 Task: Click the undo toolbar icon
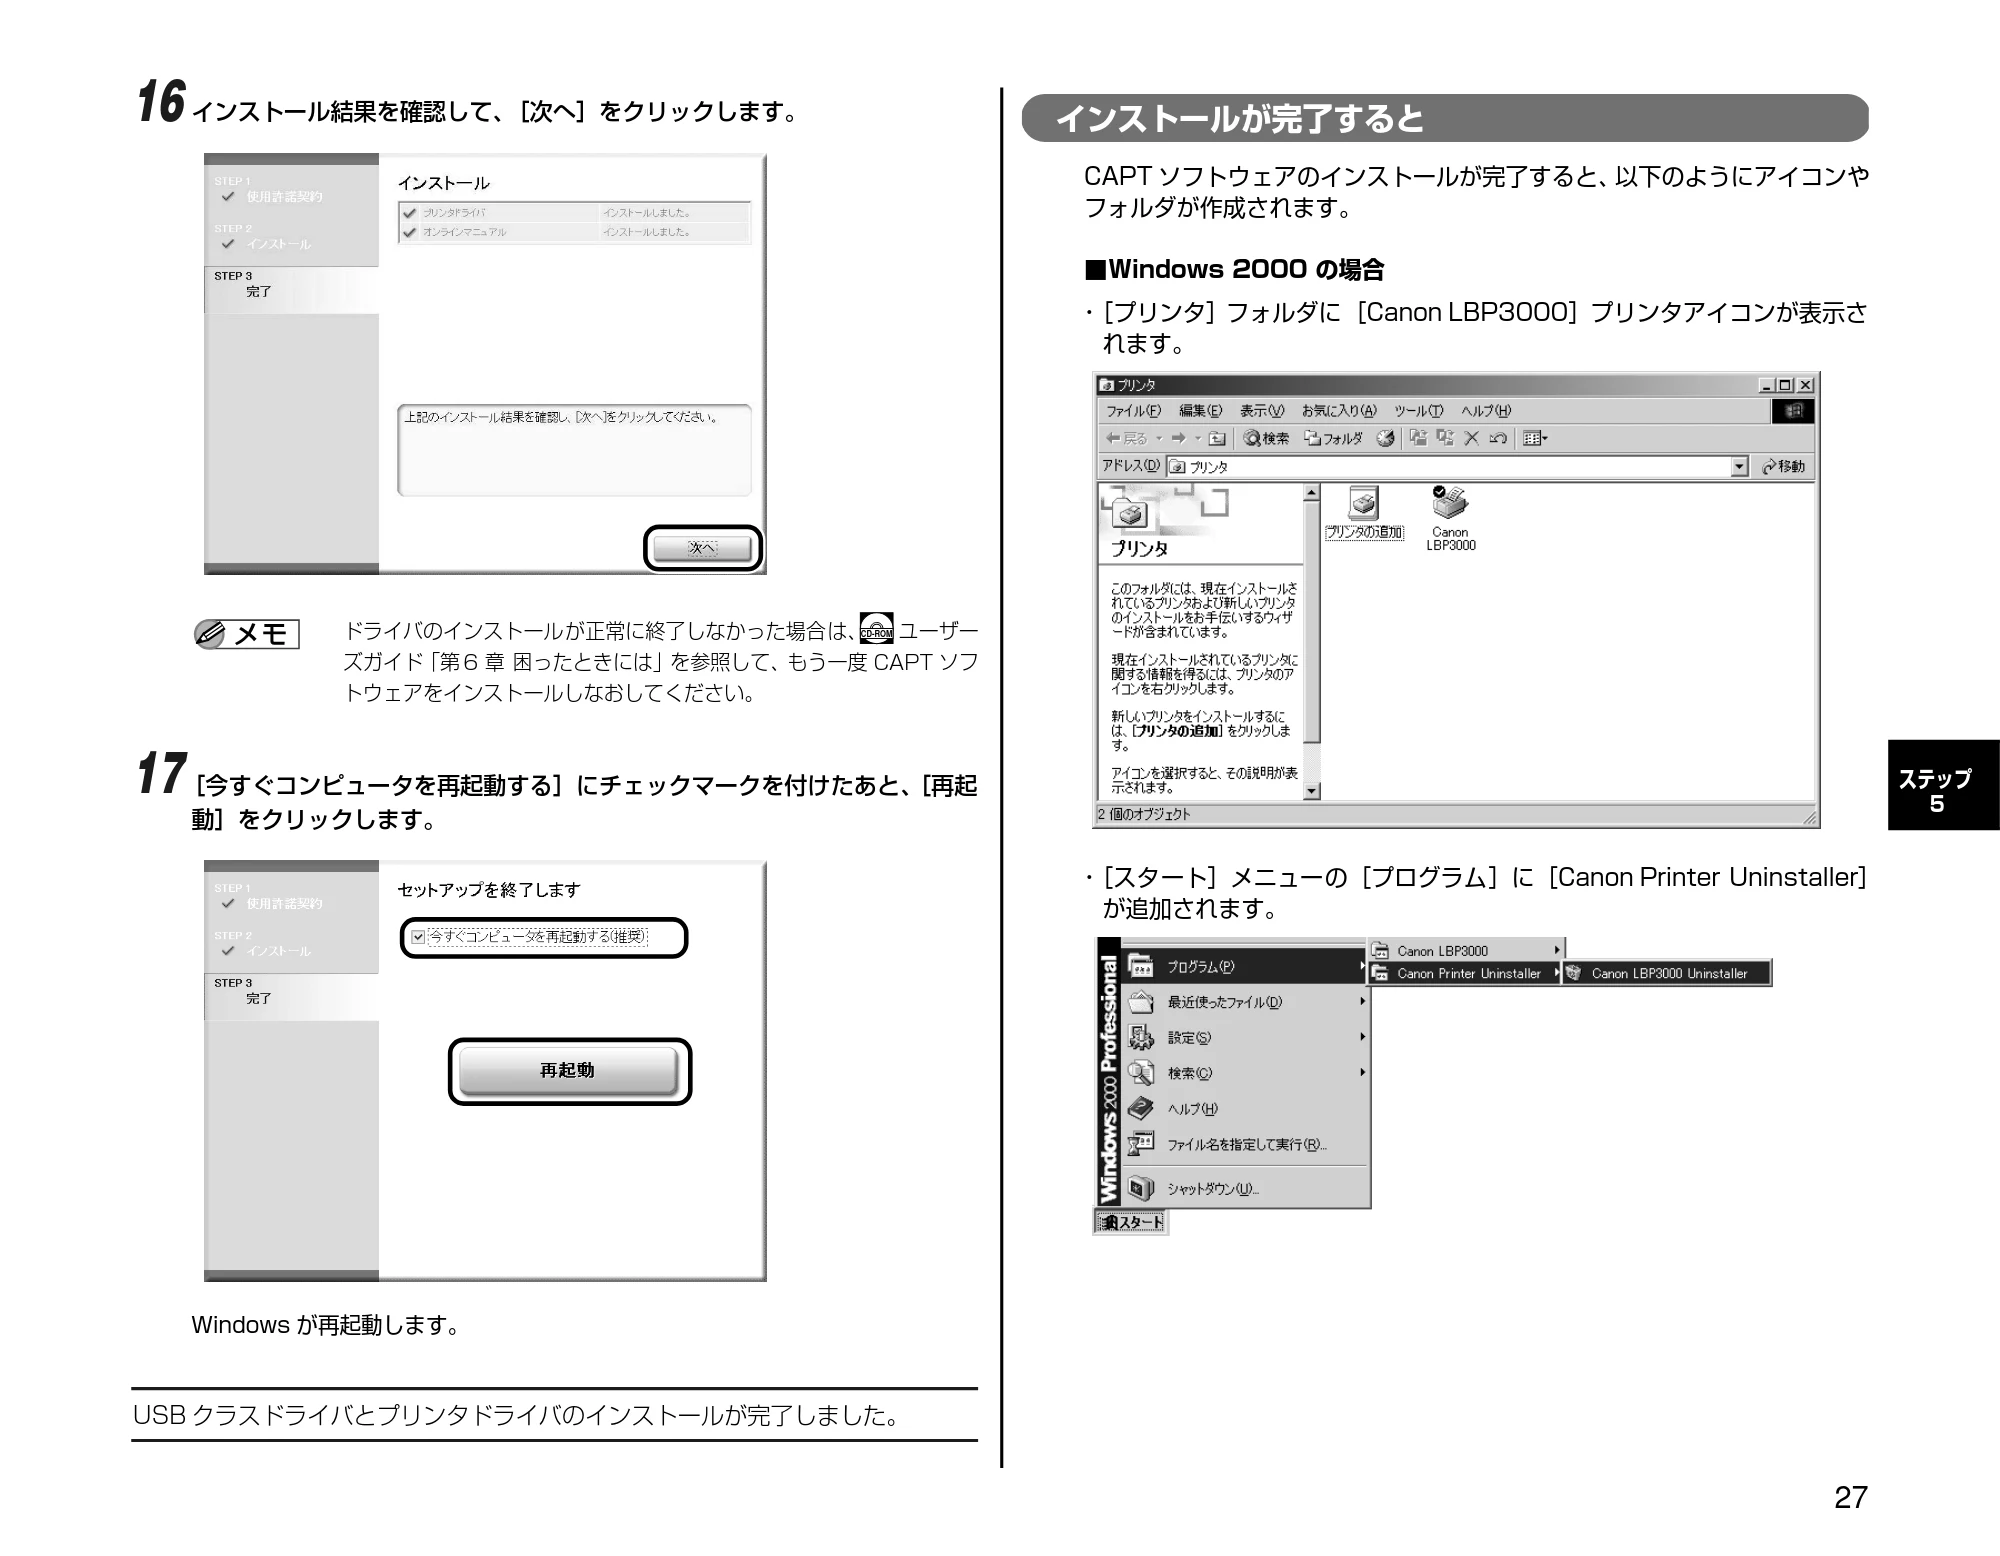(1497, 438)
